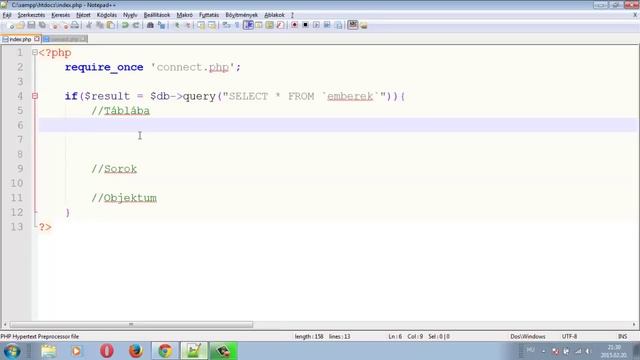Screen dimensions: 640x360
Task: Click the '//Táblába' comment on line 5
Action: point(120,111)
